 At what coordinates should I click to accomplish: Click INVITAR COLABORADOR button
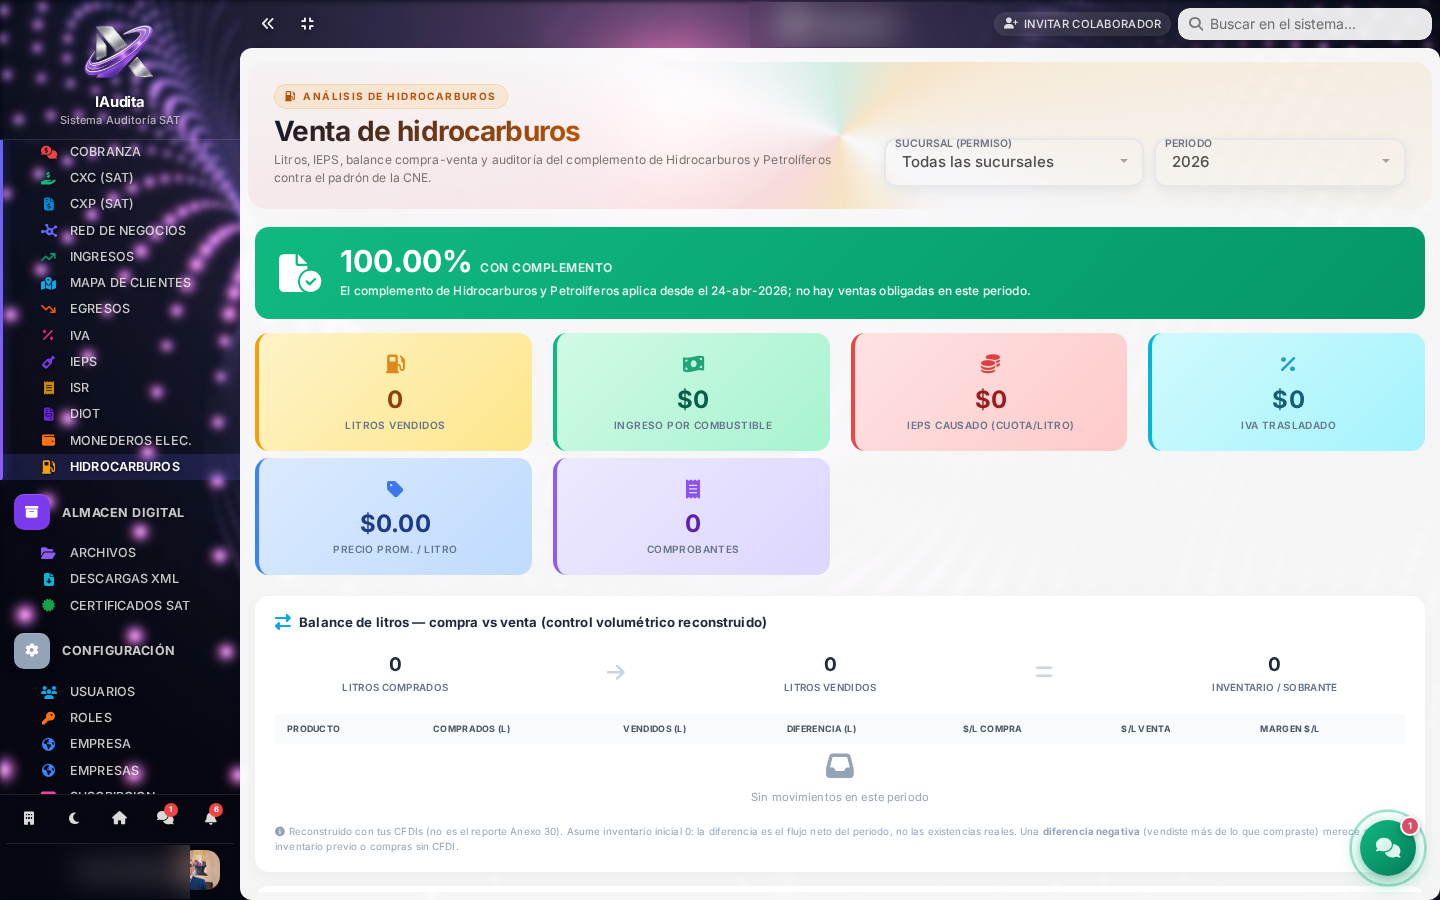coord(1082,24)
